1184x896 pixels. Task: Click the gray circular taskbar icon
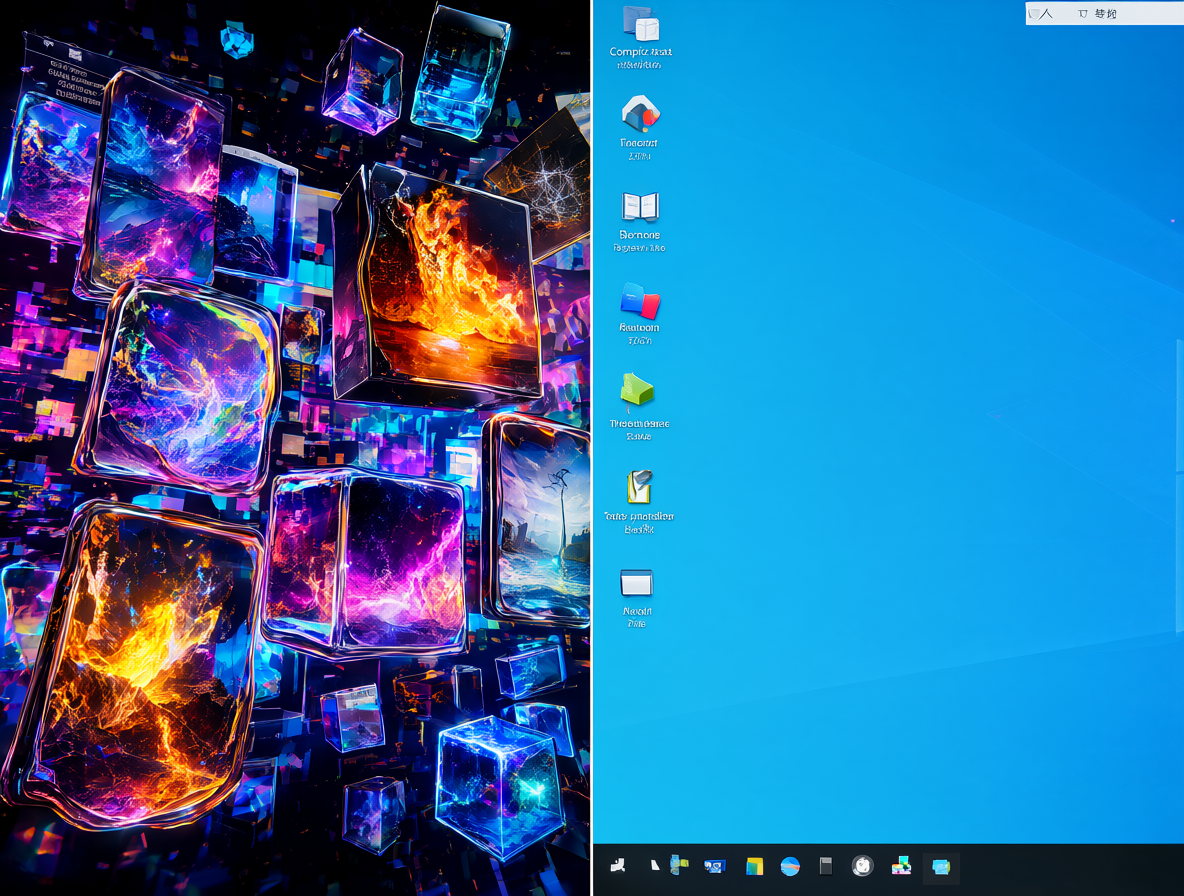tap(862, 866)
